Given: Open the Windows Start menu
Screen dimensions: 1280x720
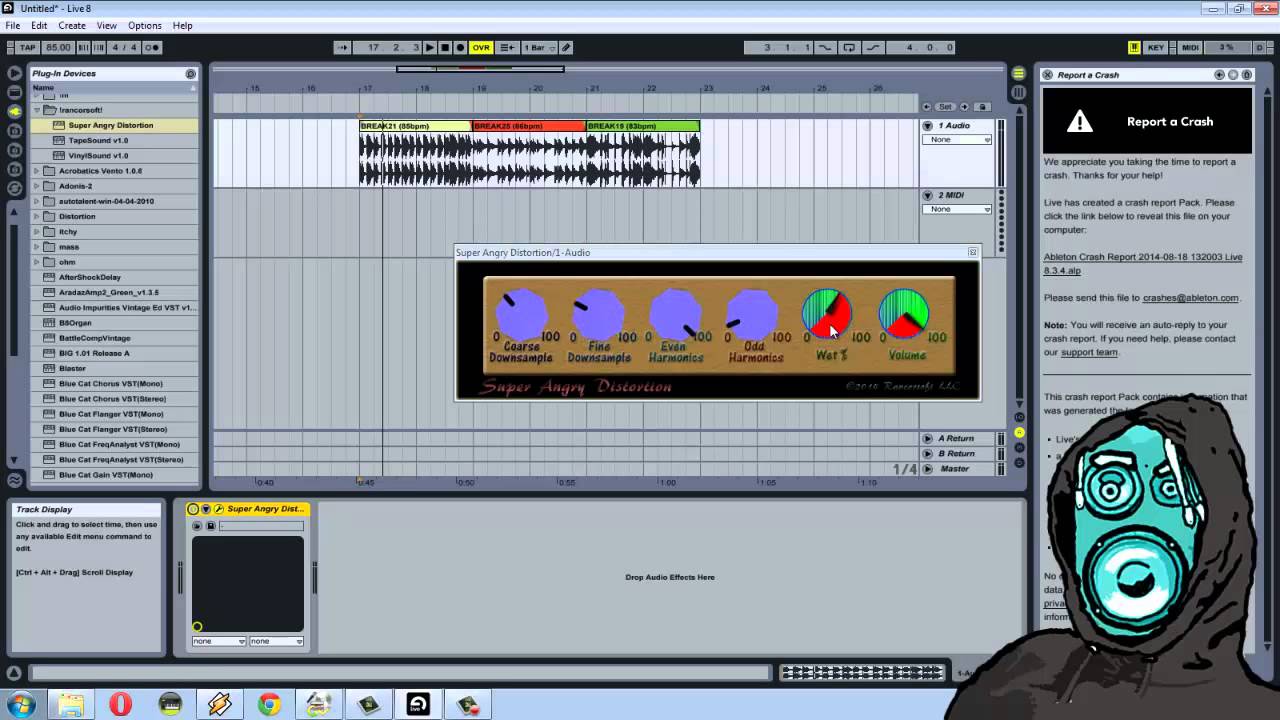Looking at the screenshot, I should [21, 705].
